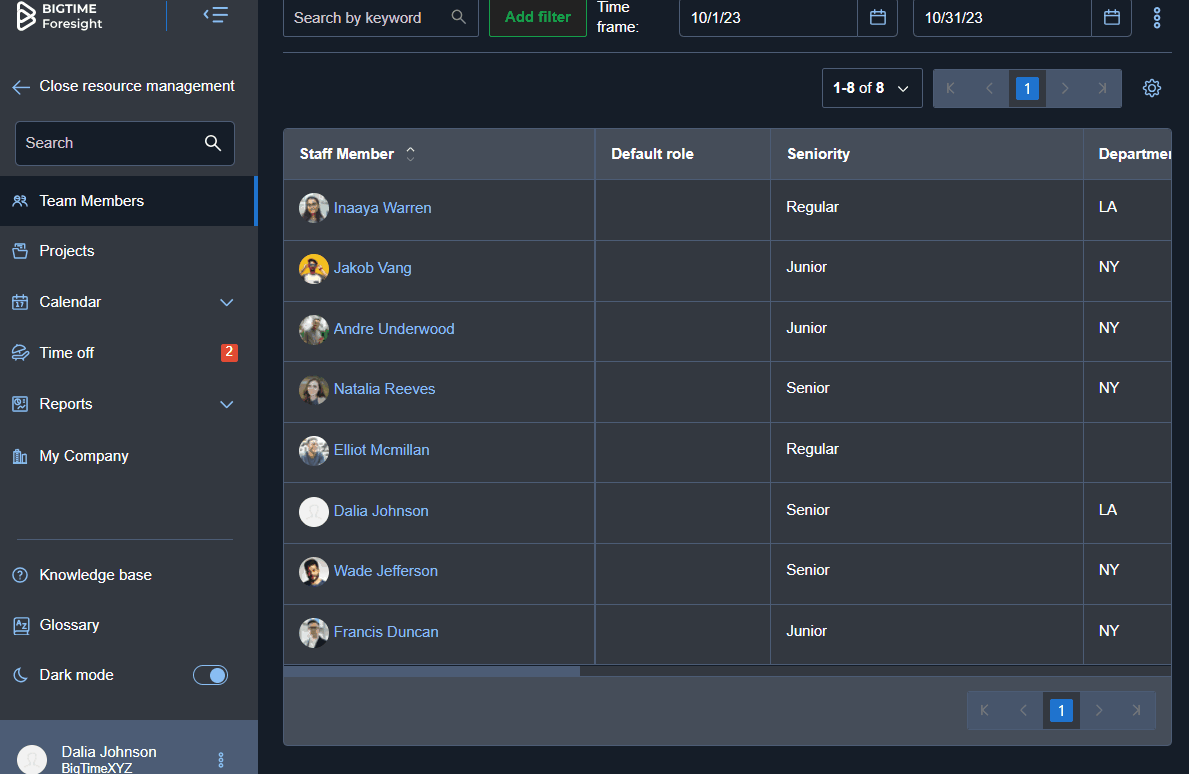Collapse the sidebar using the menu icon
This screenshot has width=1189, height=774.
pyautogui.click(x=215, y=14)
